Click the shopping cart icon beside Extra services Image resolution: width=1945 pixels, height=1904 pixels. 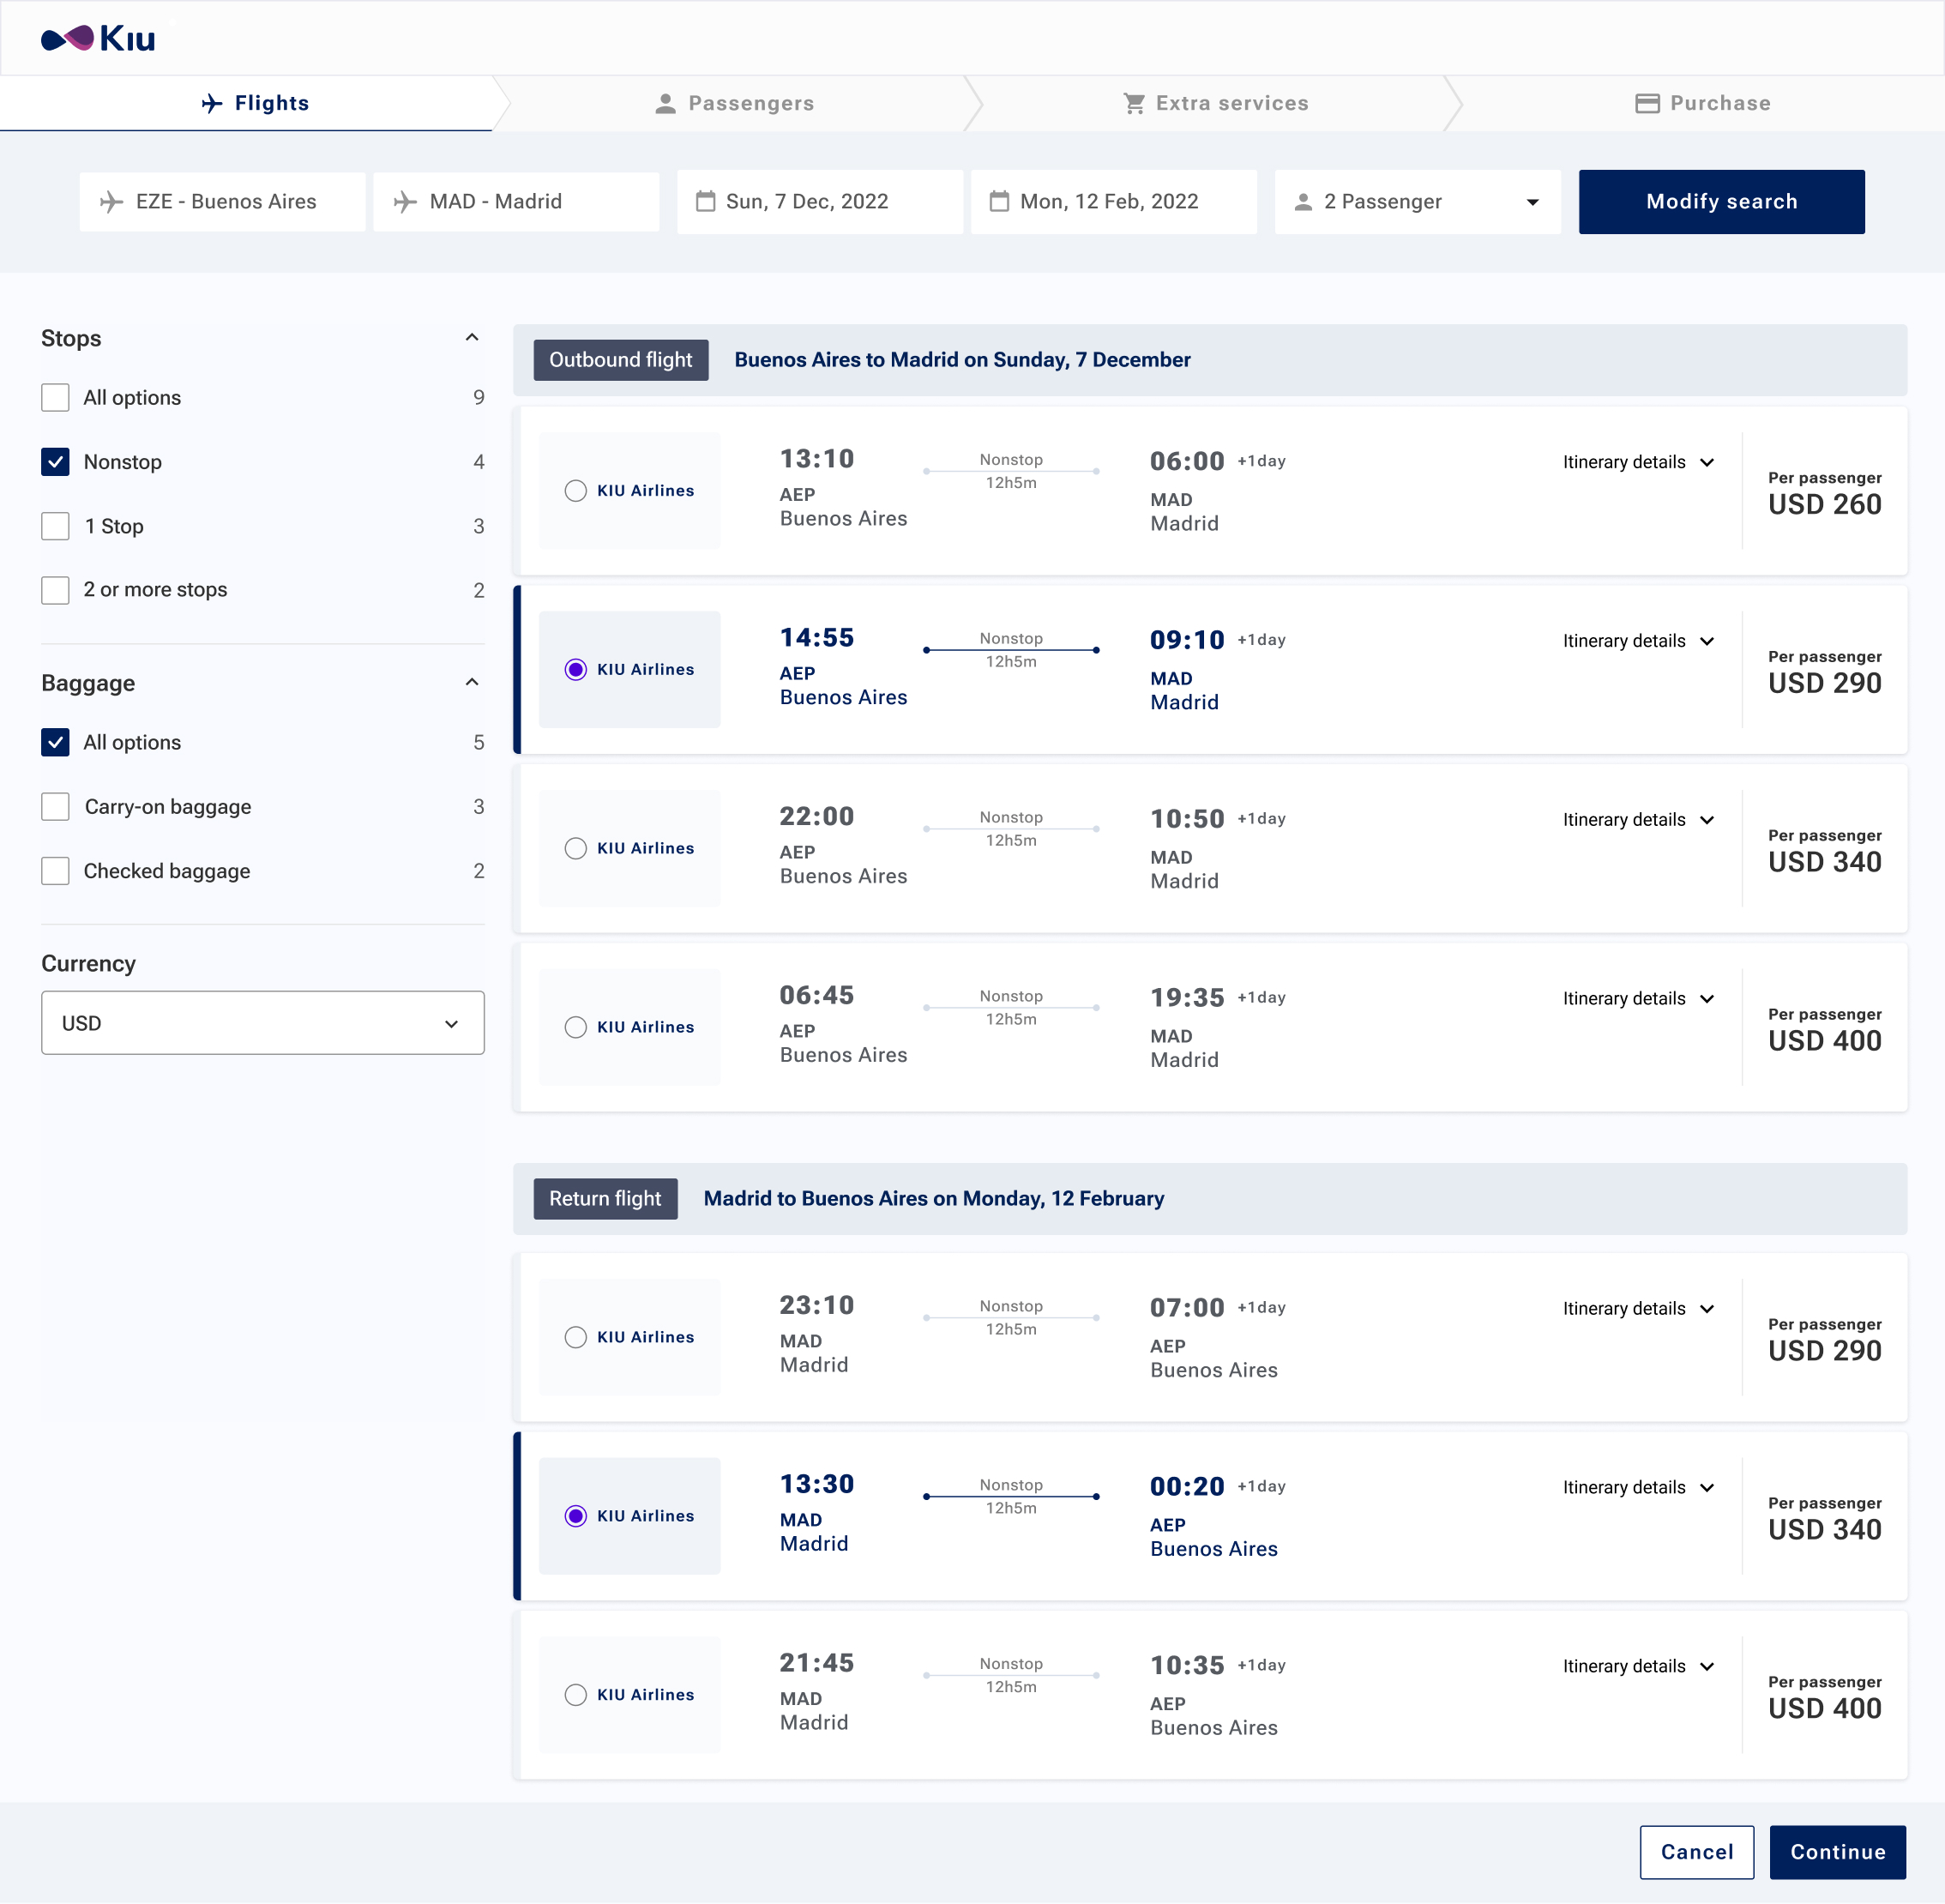click(x=1133, y=104)
